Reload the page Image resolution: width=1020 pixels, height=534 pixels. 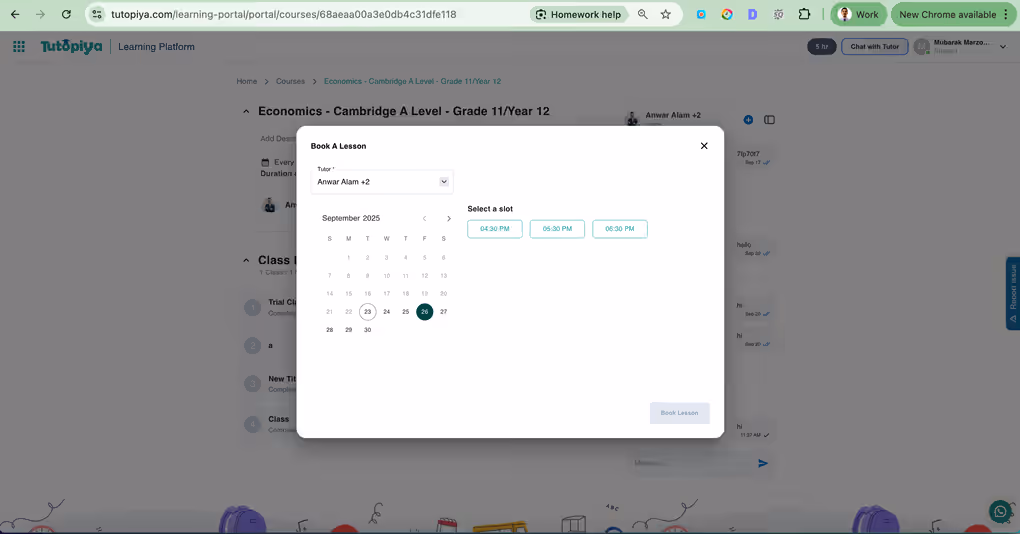[x=66, y=14]
